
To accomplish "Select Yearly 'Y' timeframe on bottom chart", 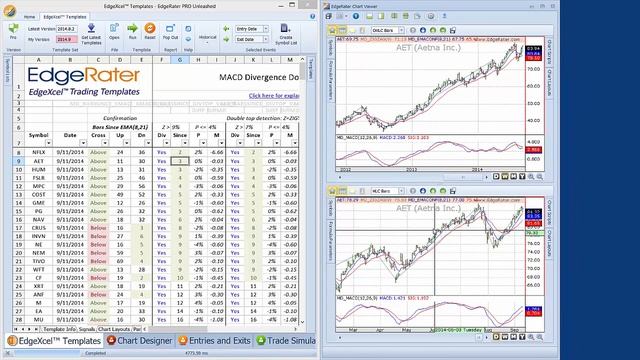I will click(522, 337).
